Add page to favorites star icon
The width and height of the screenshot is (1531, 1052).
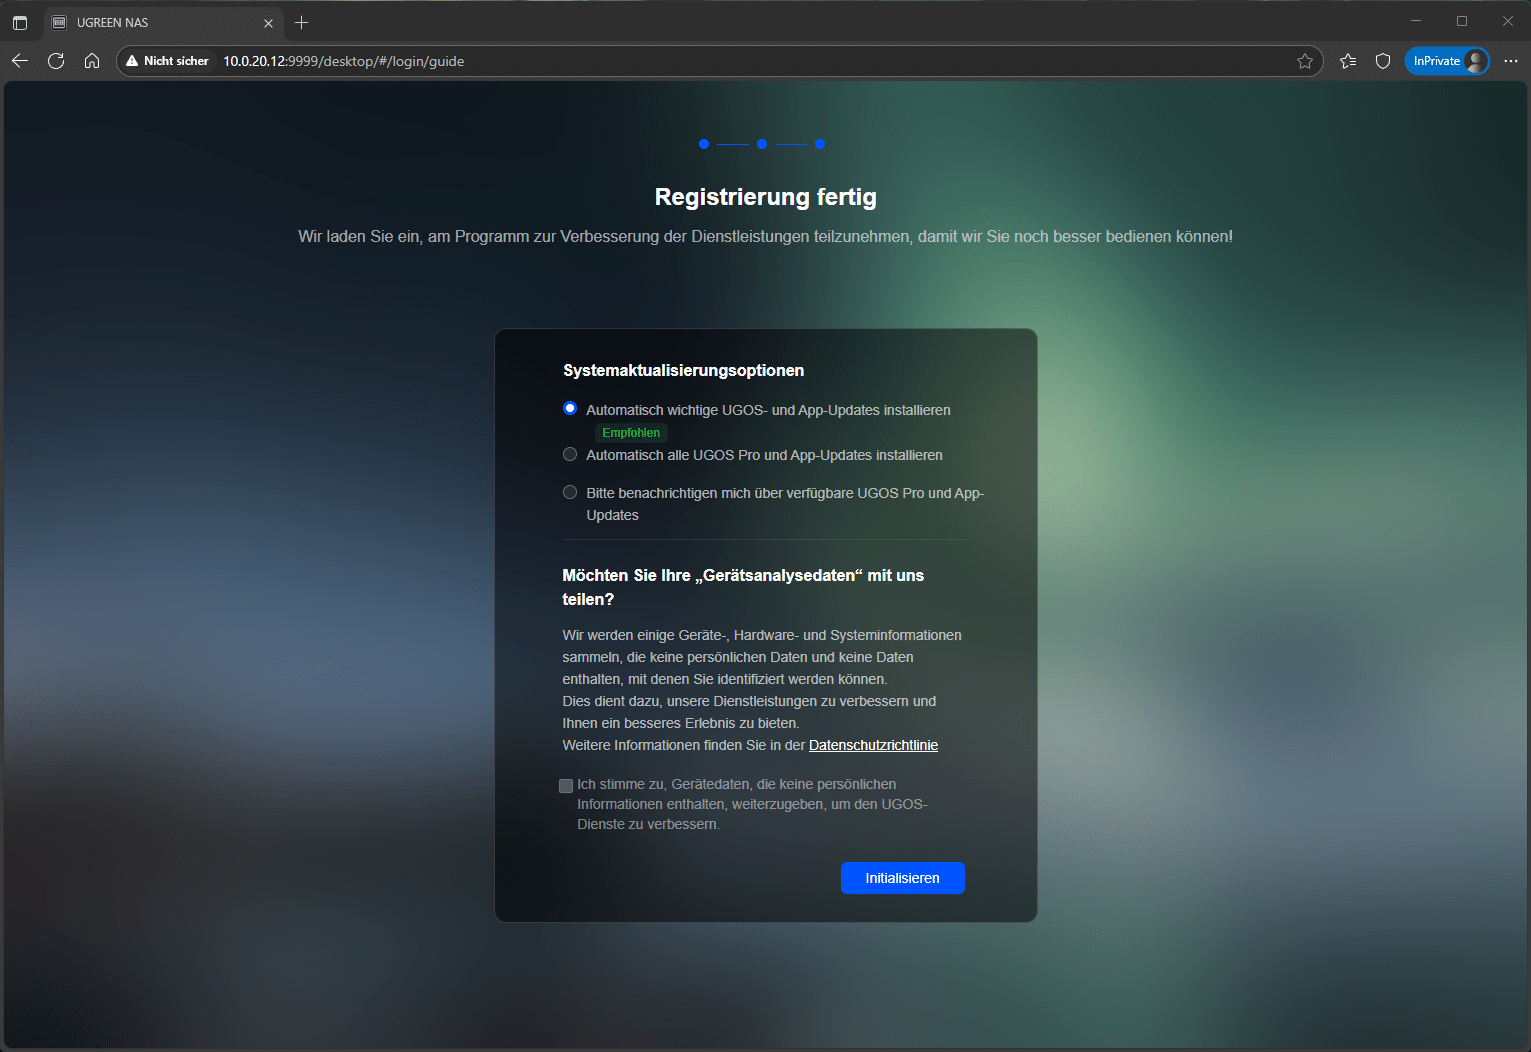pos(1305,61)
